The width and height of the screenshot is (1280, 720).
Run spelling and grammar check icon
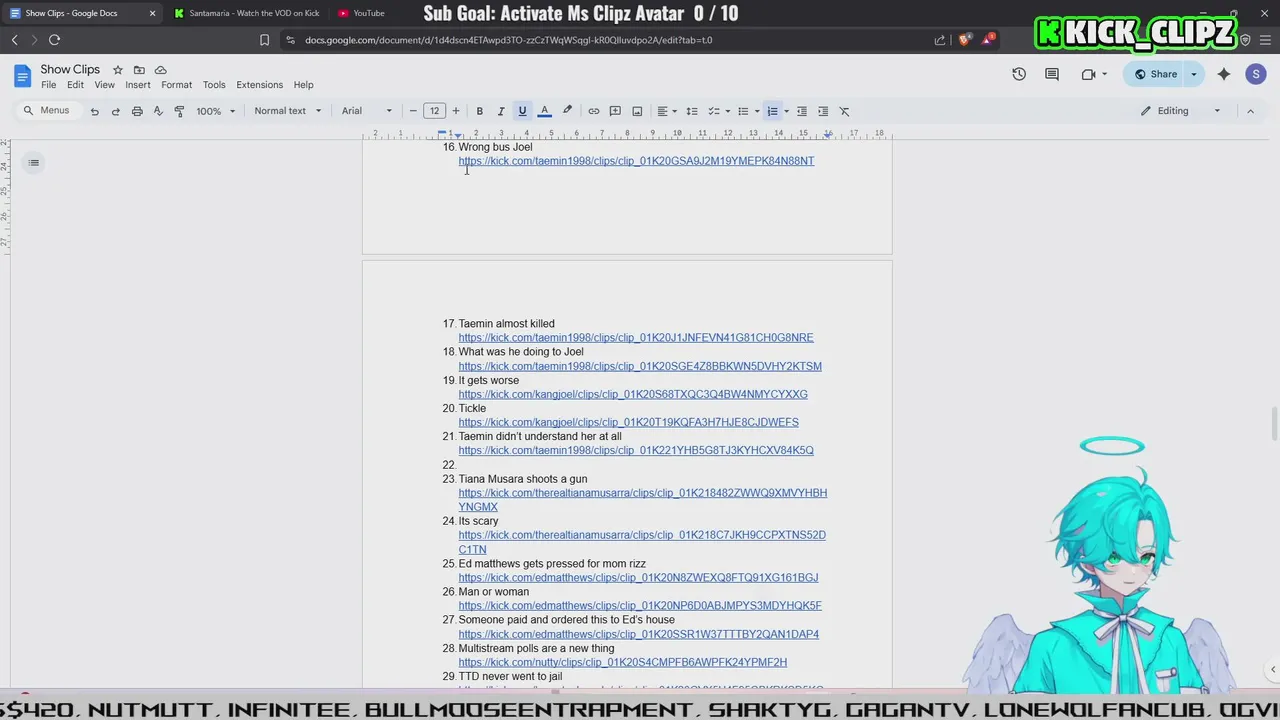click(158, 111)
